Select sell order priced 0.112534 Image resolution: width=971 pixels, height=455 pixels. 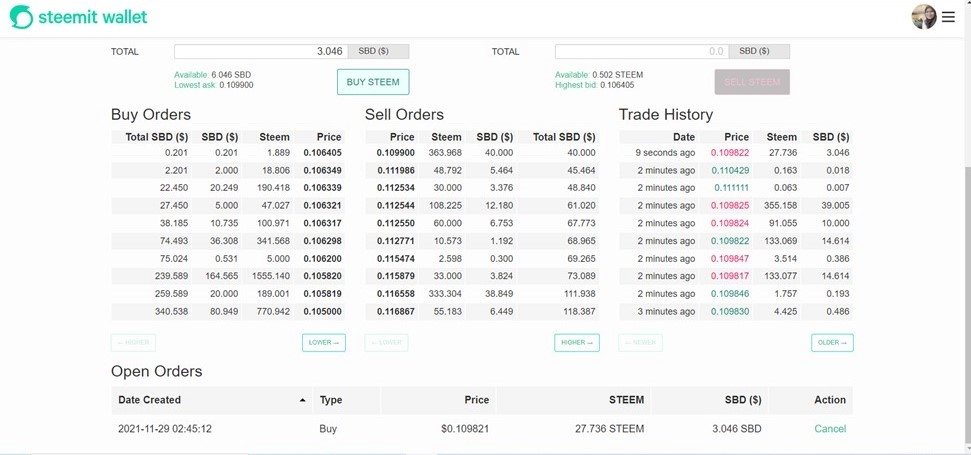point(482,188)
